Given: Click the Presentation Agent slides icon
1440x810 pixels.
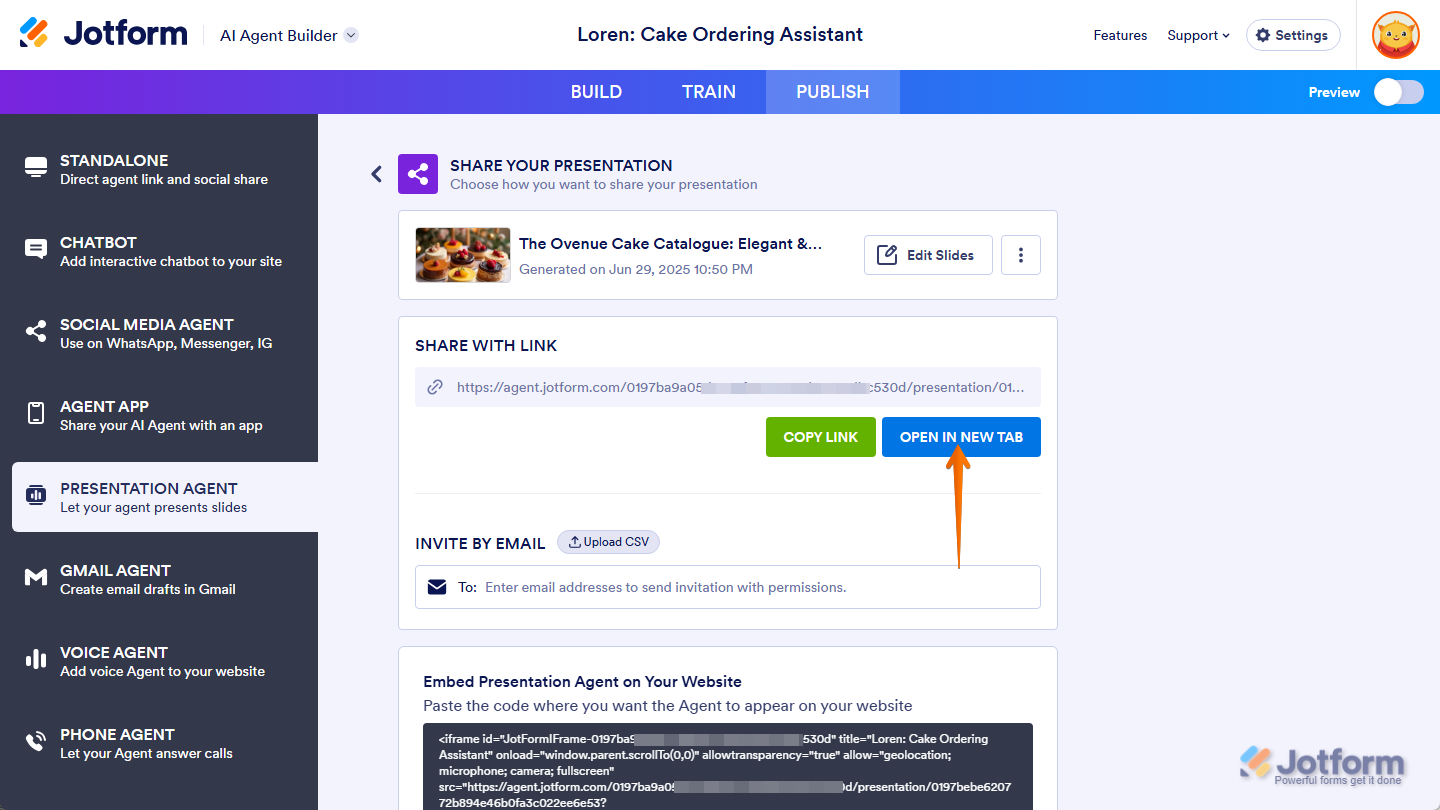Looking at the screenshot, I should pos(36,495).
